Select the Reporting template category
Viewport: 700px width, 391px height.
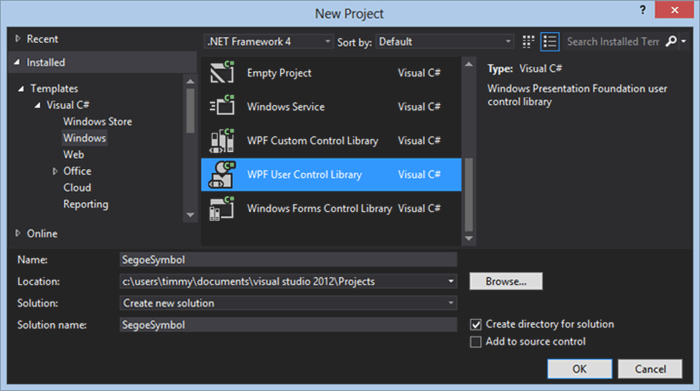pos(86,204)
